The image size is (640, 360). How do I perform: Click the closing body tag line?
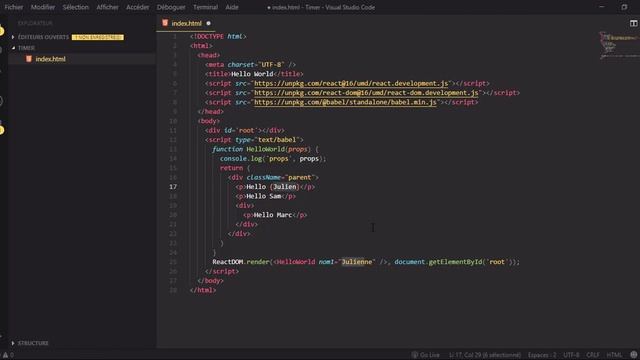click(210, 281)
